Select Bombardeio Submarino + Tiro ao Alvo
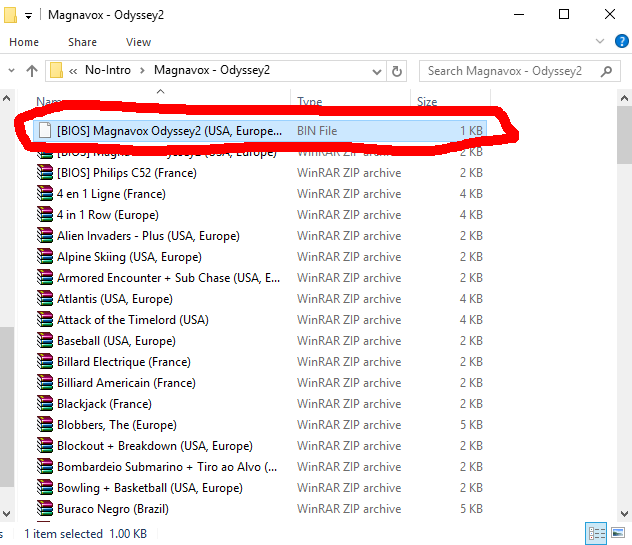Image resolution: width=632 pixels, height=545 pixels. (260, 466)
